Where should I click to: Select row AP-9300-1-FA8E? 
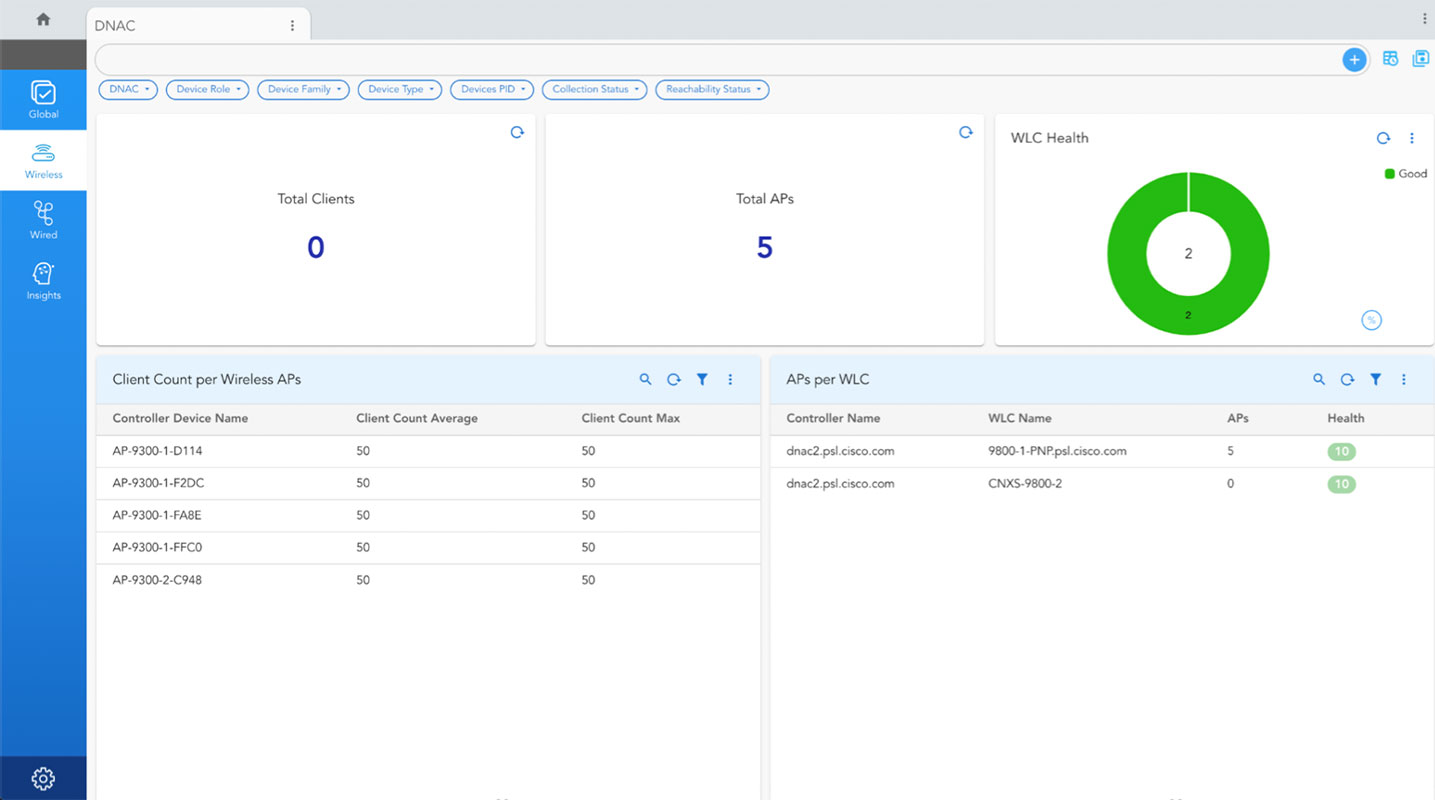pos(428,516)
